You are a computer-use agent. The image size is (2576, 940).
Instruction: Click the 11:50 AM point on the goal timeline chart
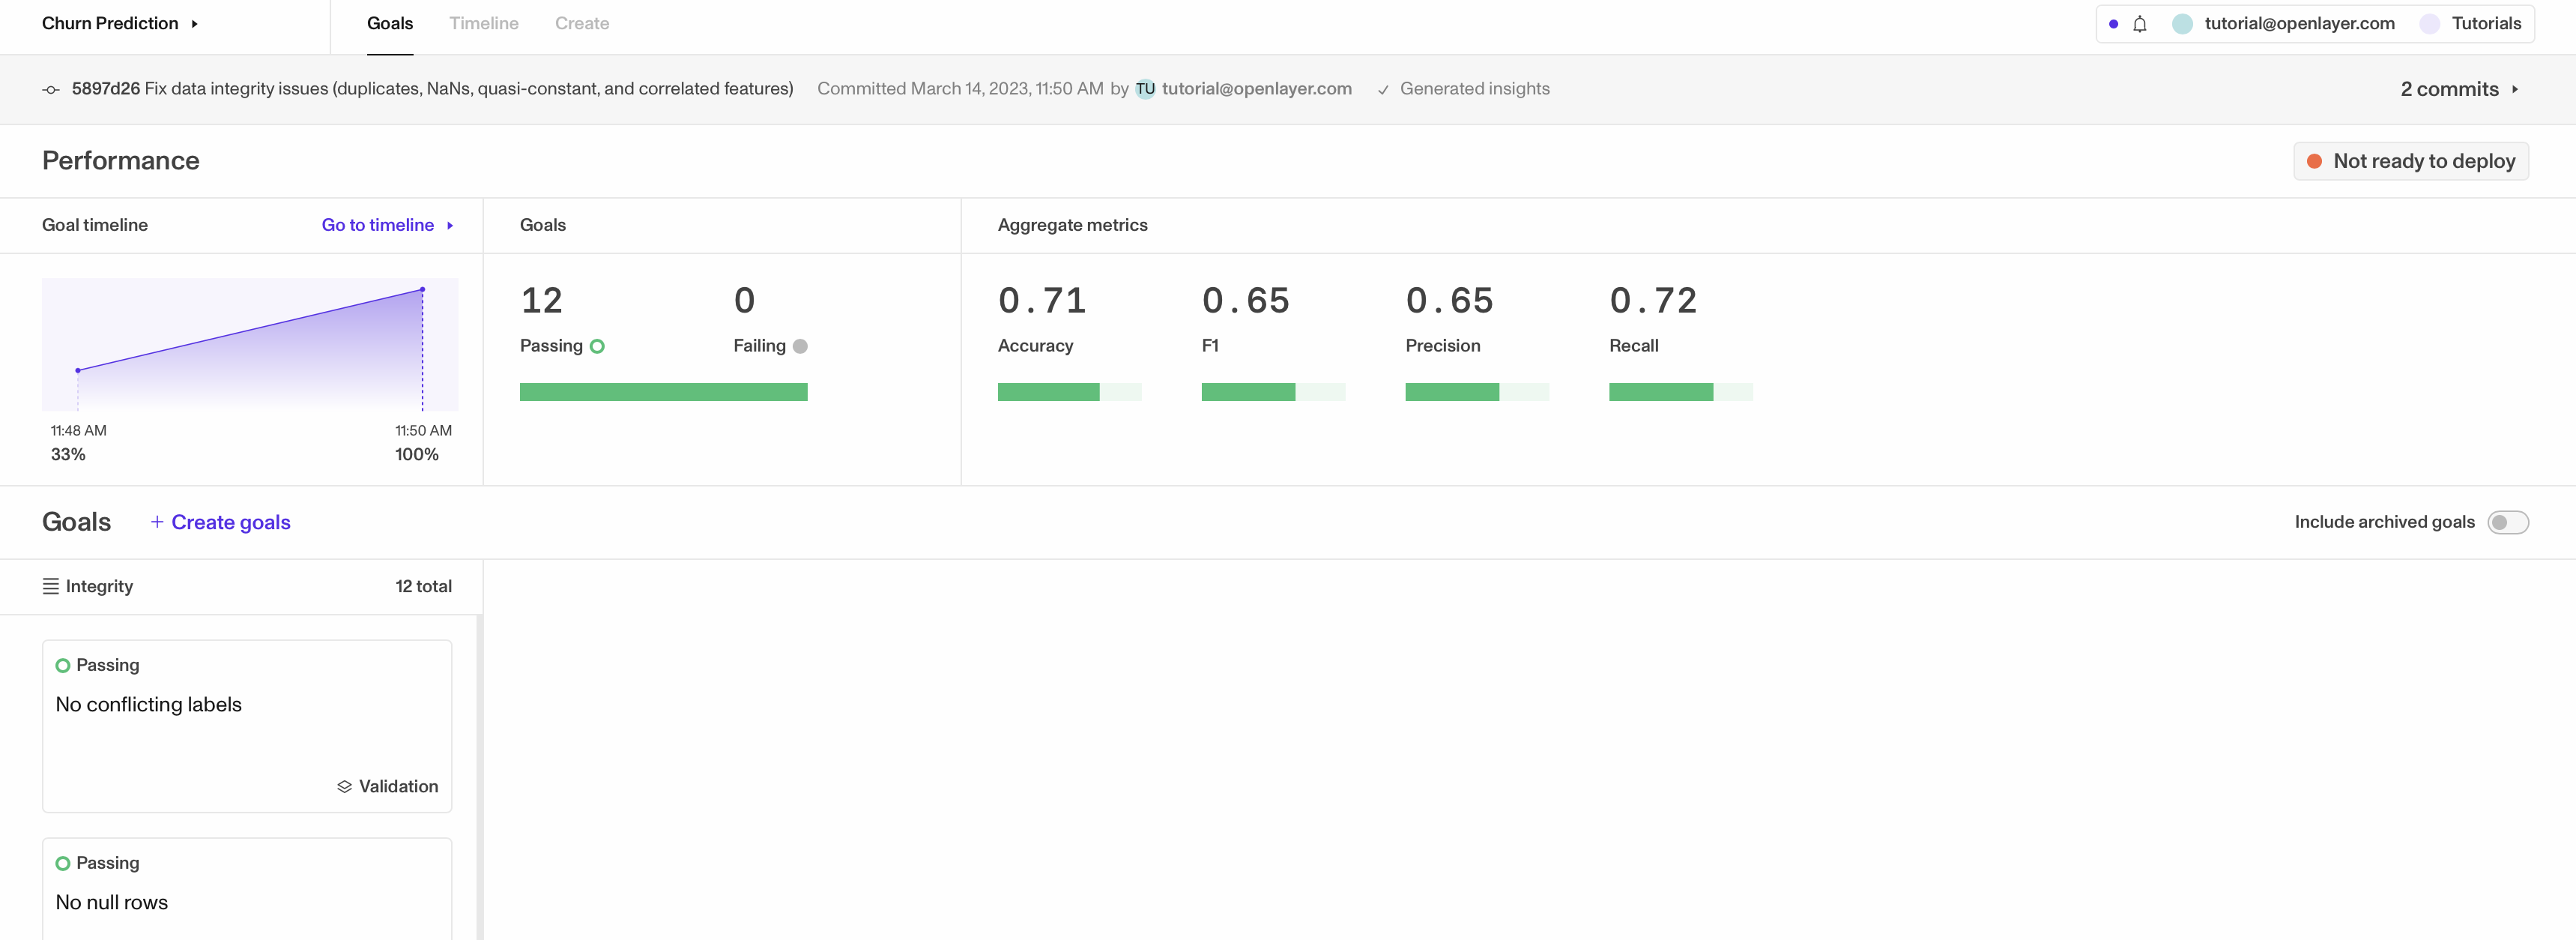tap(422, 290)
